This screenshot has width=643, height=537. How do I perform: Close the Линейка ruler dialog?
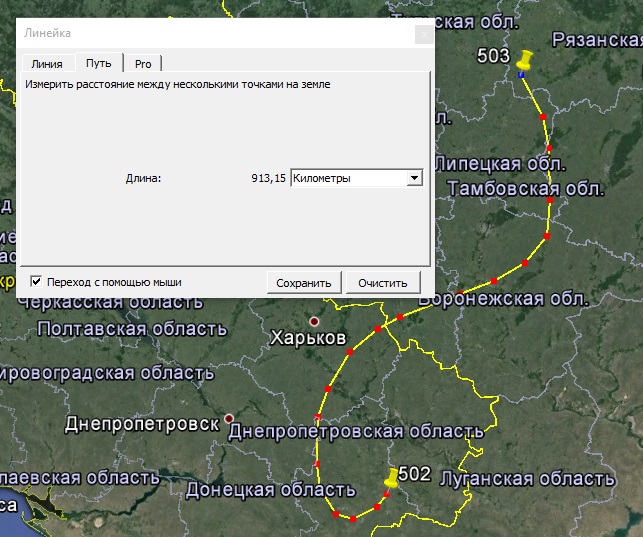(424, 34)
